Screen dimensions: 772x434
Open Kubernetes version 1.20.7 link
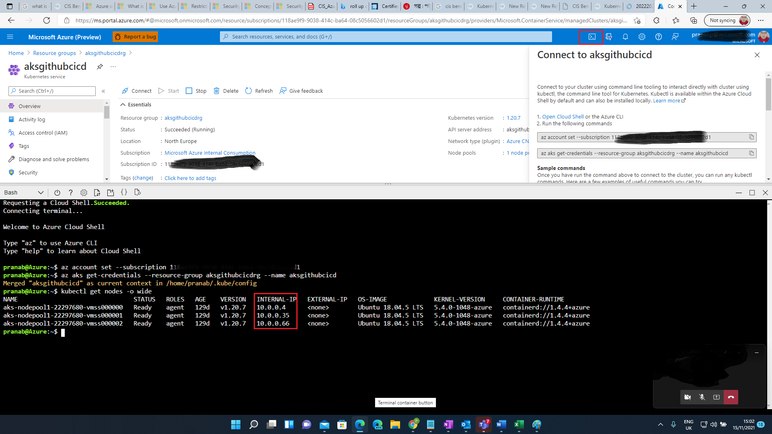pos(514,118)
